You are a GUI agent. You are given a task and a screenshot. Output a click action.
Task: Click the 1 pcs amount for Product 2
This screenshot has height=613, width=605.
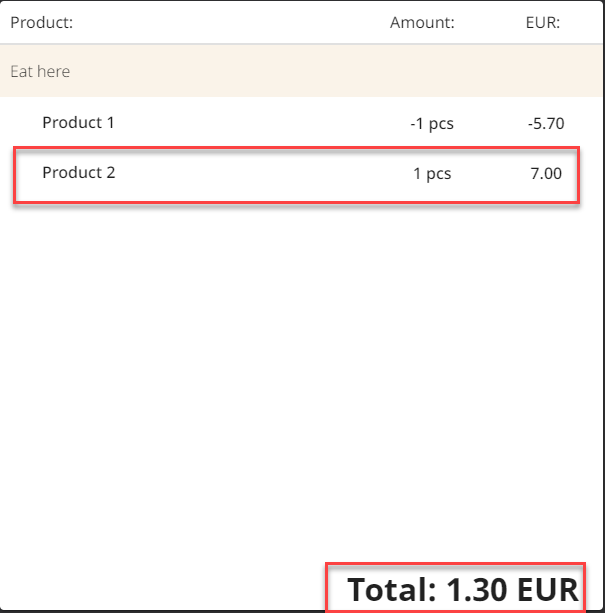(432, 174)
